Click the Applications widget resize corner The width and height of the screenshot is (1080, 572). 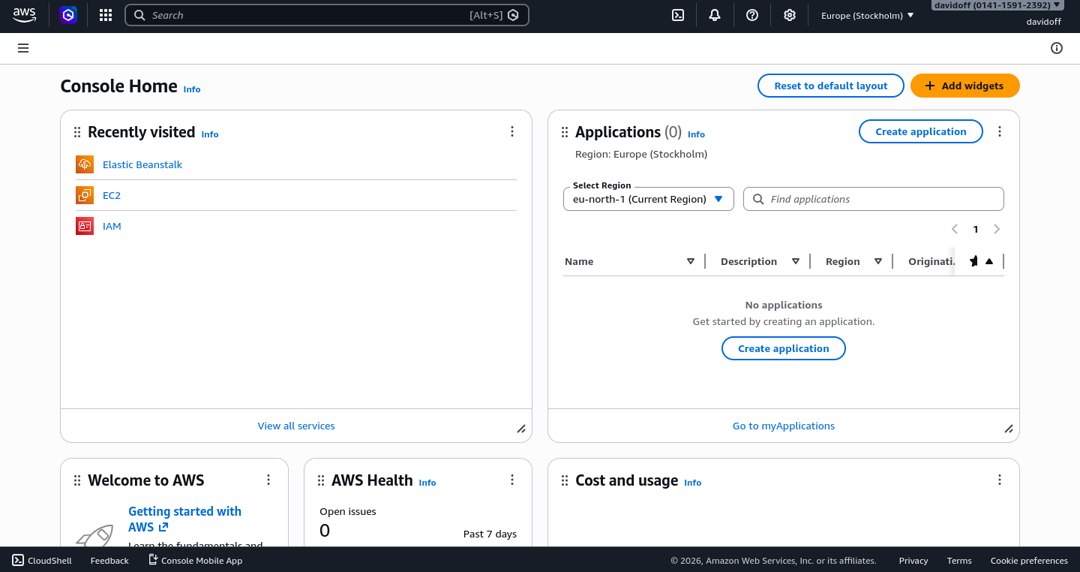(1008, 429)
